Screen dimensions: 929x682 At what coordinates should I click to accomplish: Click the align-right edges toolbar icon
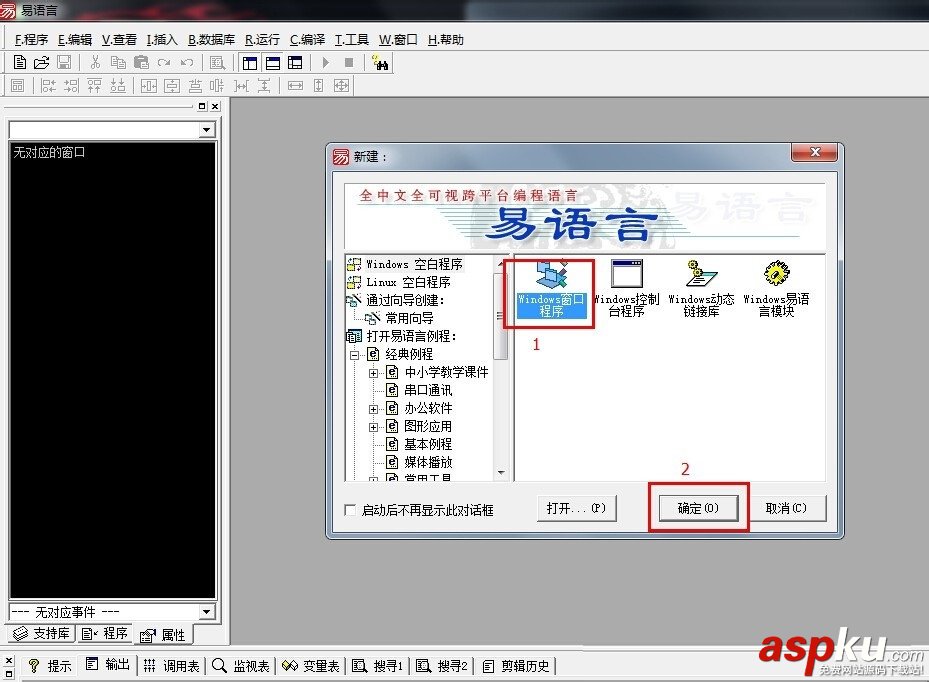(71, 86)
